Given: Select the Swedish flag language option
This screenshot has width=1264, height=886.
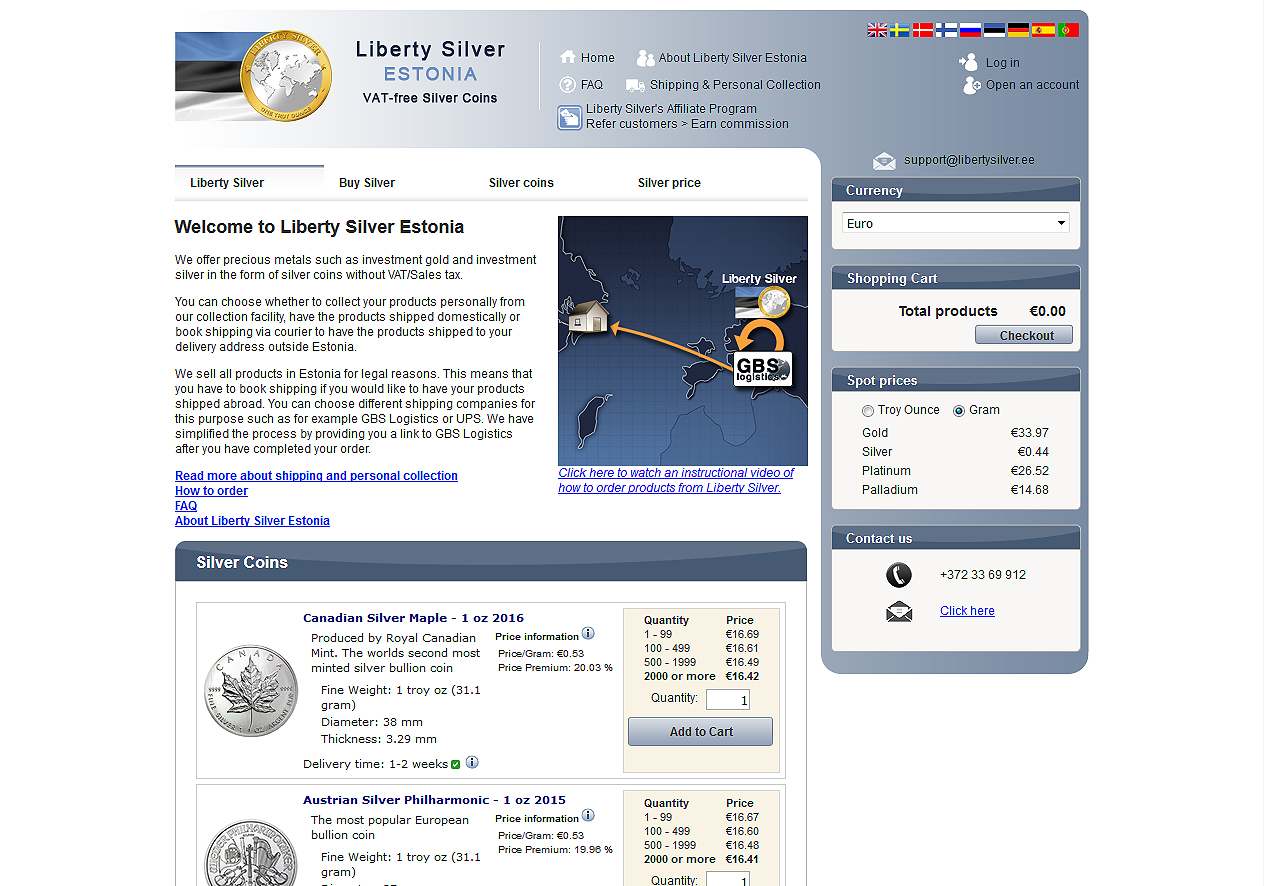Looking at the screenshot, I should click(x=900, y=30).
